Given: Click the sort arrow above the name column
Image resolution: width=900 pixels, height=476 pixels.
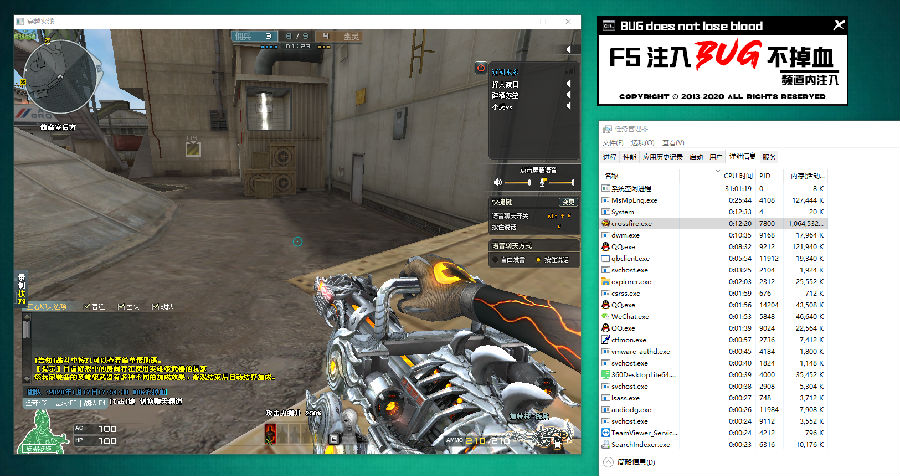Looking at the screenshot, I should click(717, 171).
